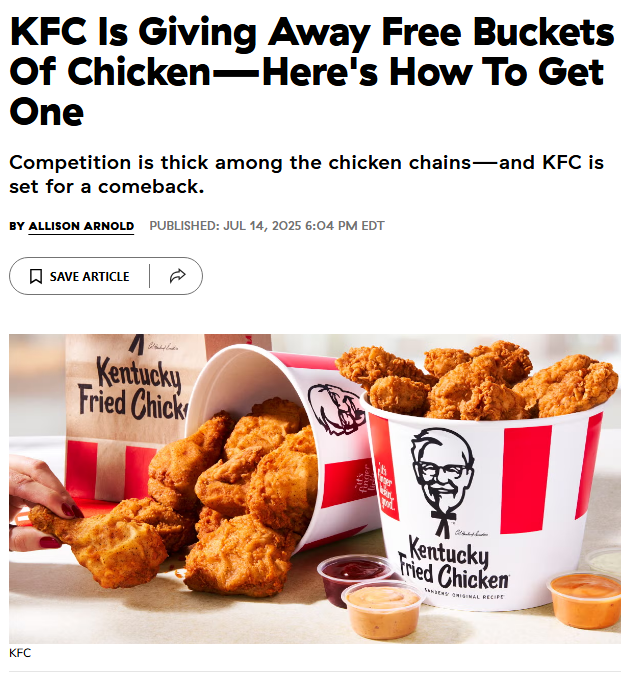The image size is (635, 687).
Task: Click the peach-colored sauce cup in front
Action: point(382,611)
